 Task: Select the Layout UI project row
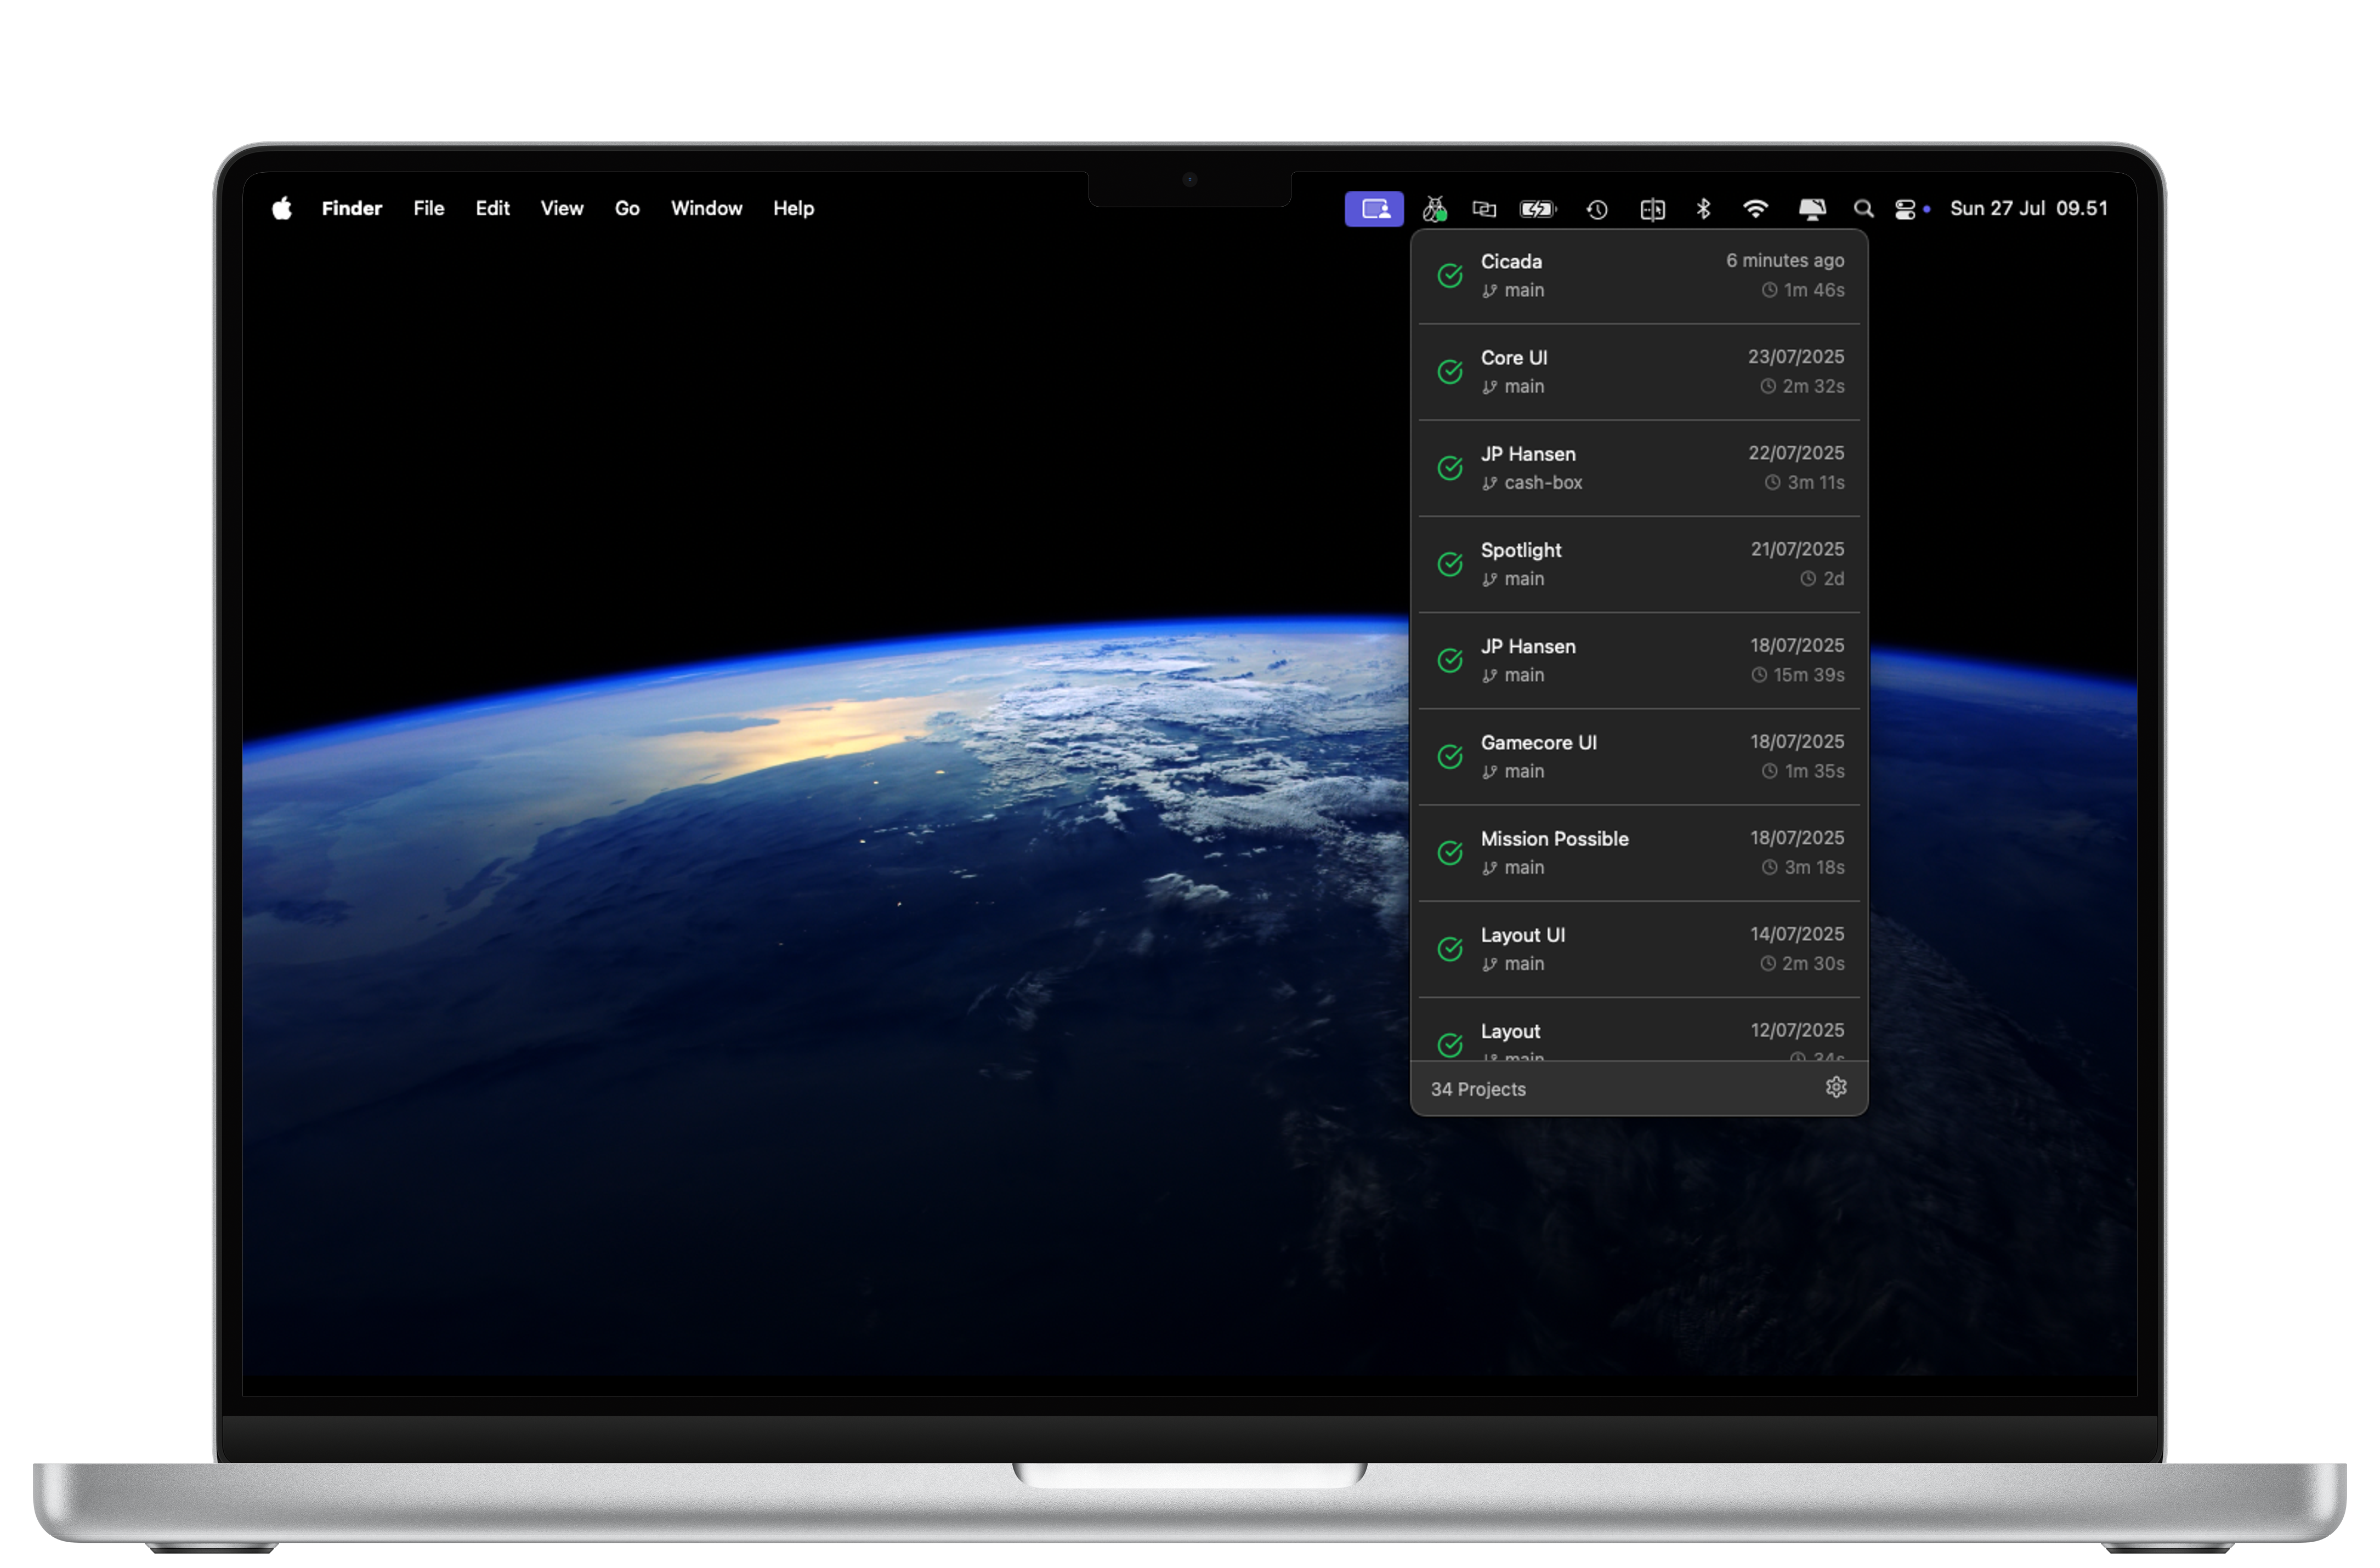pyautogui.click(x=1640, y=949)
